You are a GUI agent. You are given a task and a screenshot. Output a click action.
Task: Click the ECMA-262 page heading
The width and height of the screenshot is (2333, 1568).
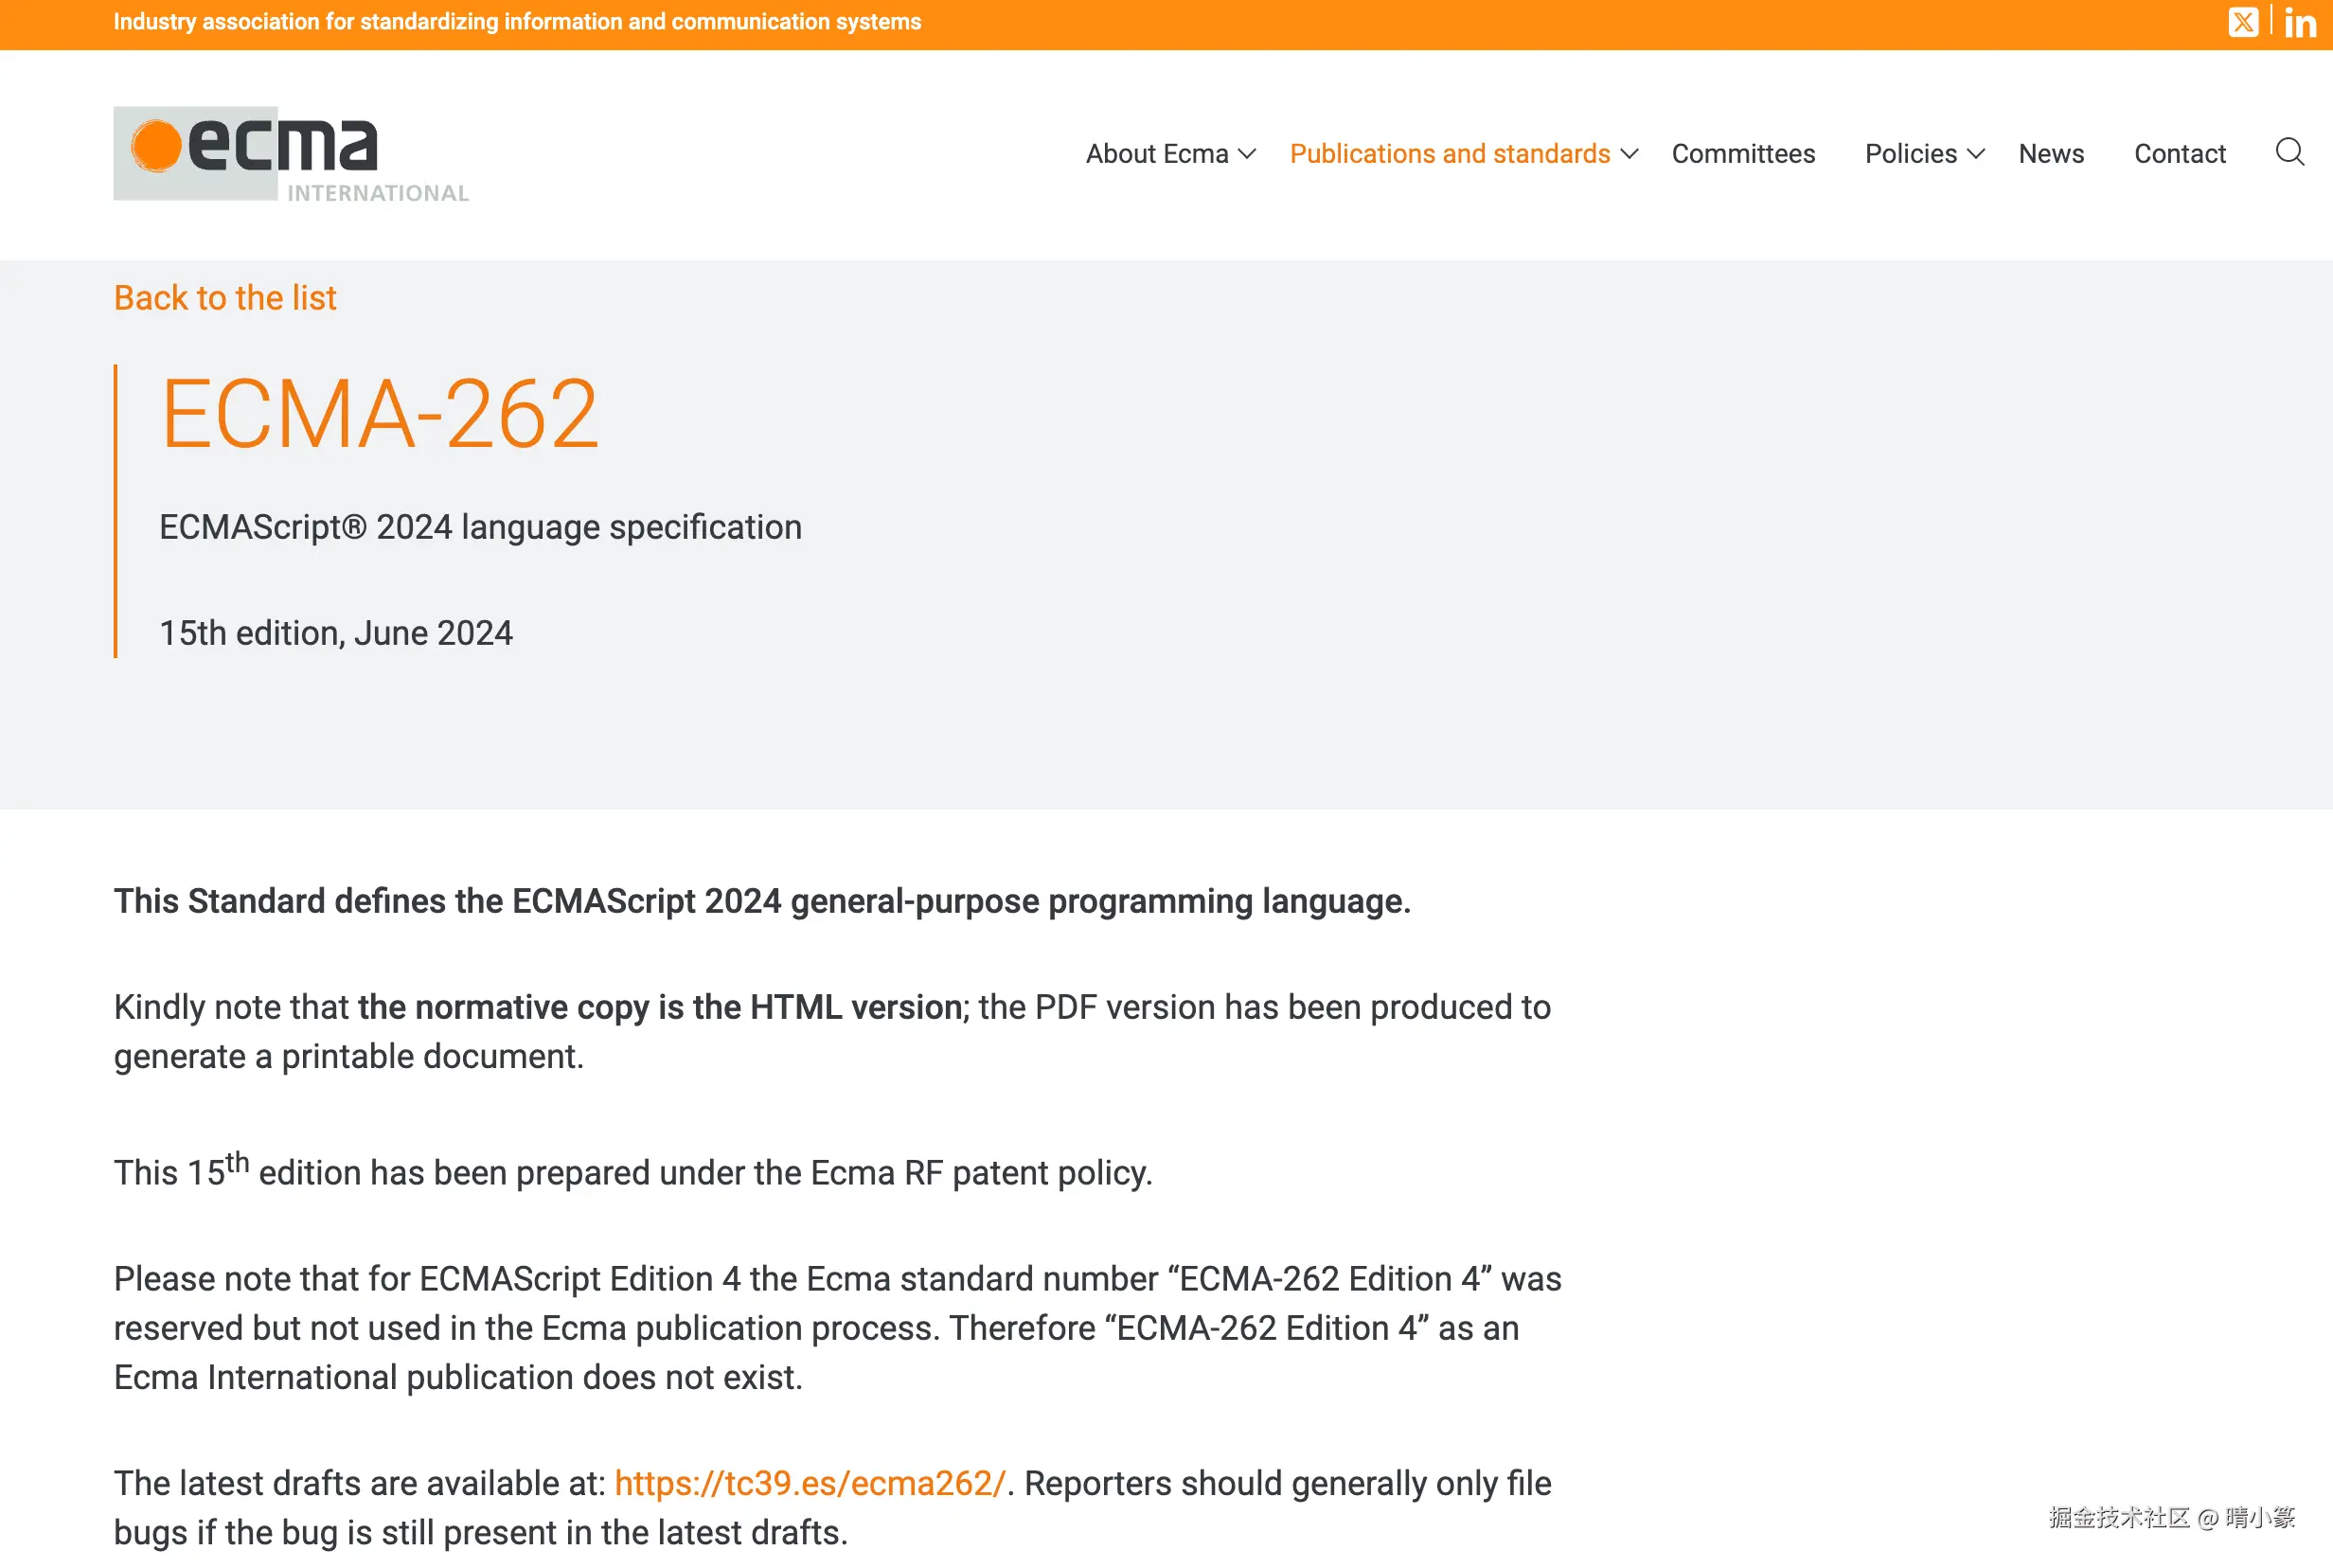click(379, 413)
